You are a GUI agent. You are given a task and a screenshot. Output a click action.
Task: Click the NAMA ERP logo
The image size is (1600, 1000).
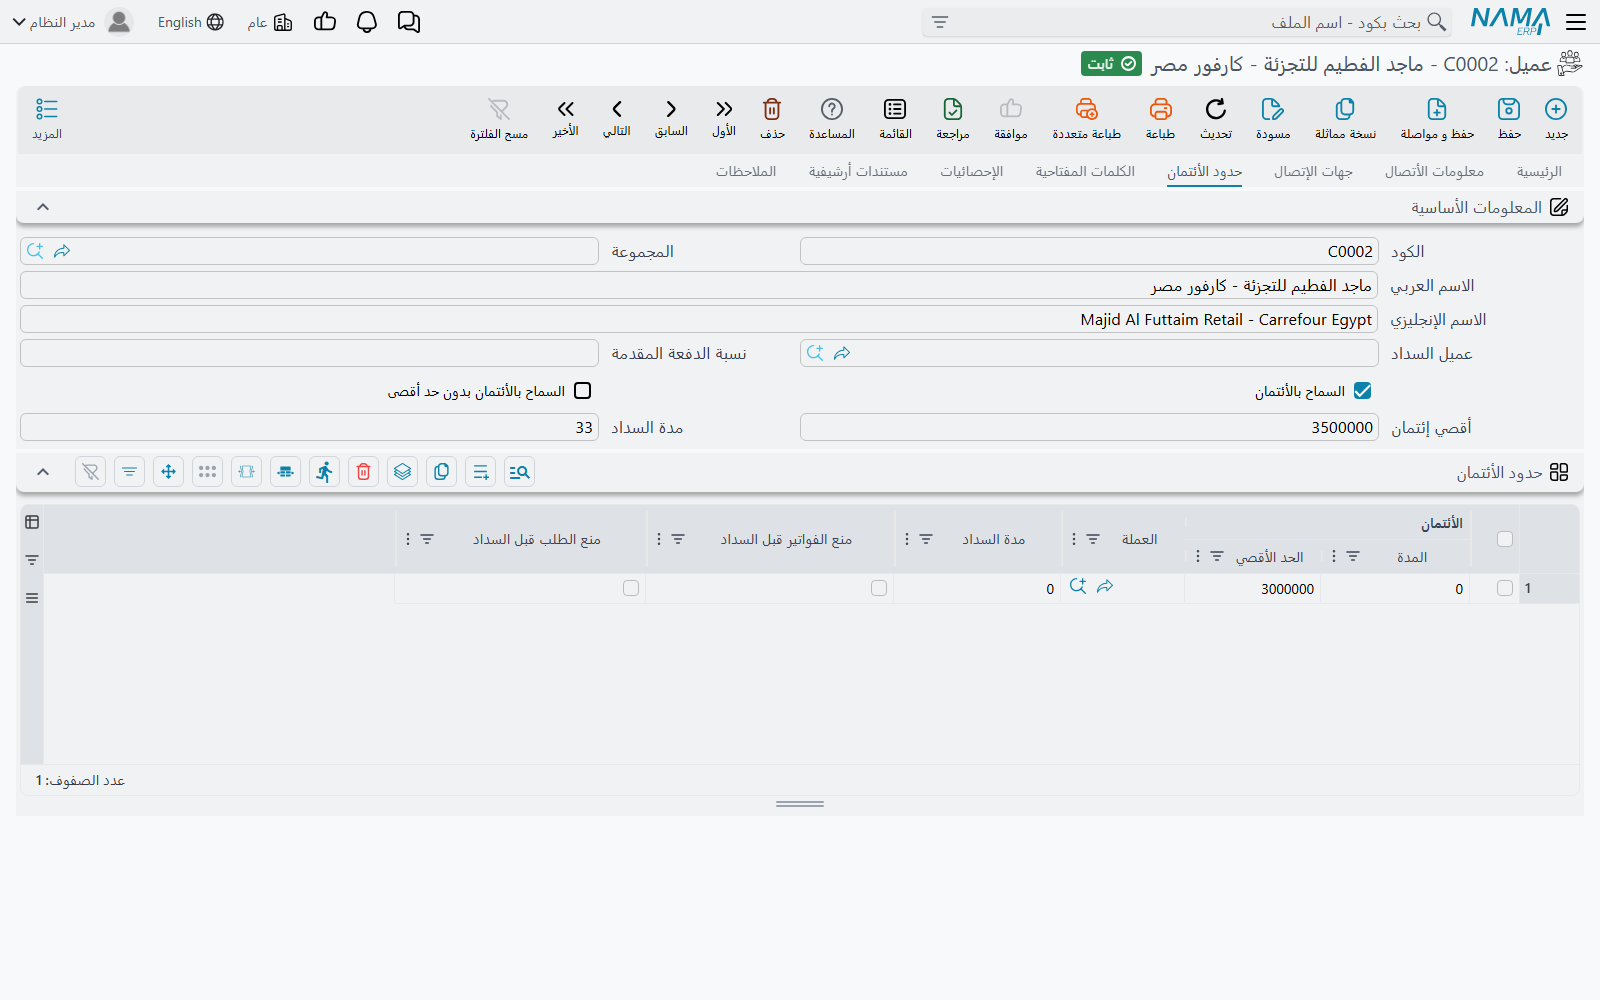click(1510, 22)
